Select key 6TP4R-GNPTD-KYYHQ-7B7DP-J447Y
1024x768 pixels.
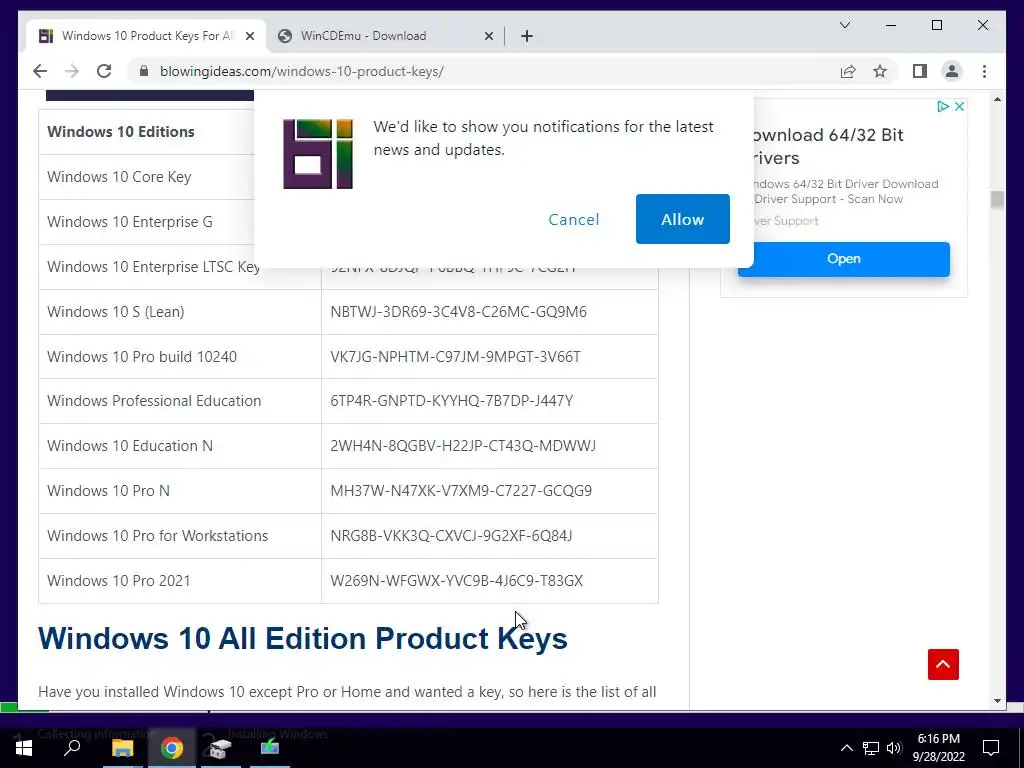coord(451,400)
